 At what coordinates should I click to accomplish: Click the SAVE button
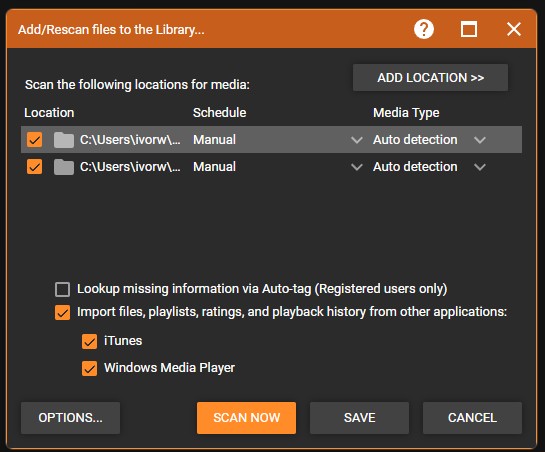coord(359,418)
